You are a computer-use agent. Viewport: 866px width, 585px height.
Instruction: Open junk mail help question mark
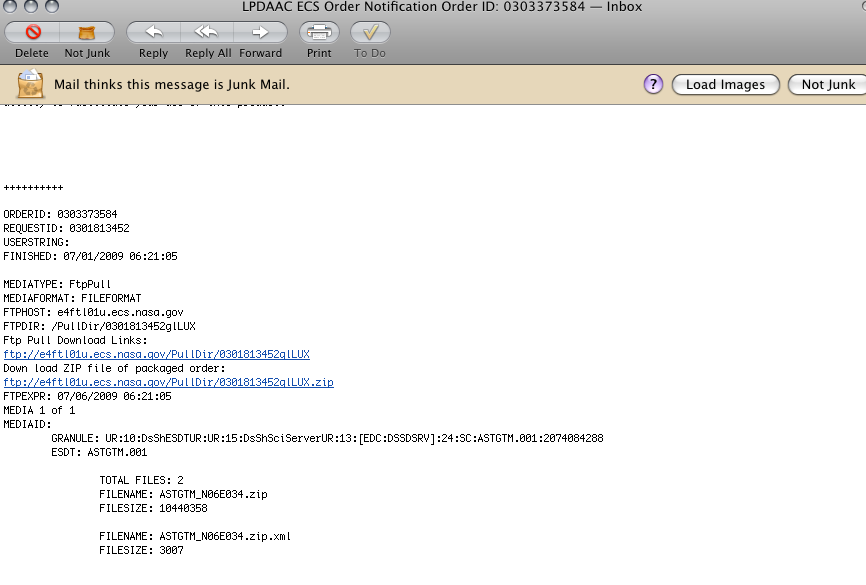pos(653,85)
